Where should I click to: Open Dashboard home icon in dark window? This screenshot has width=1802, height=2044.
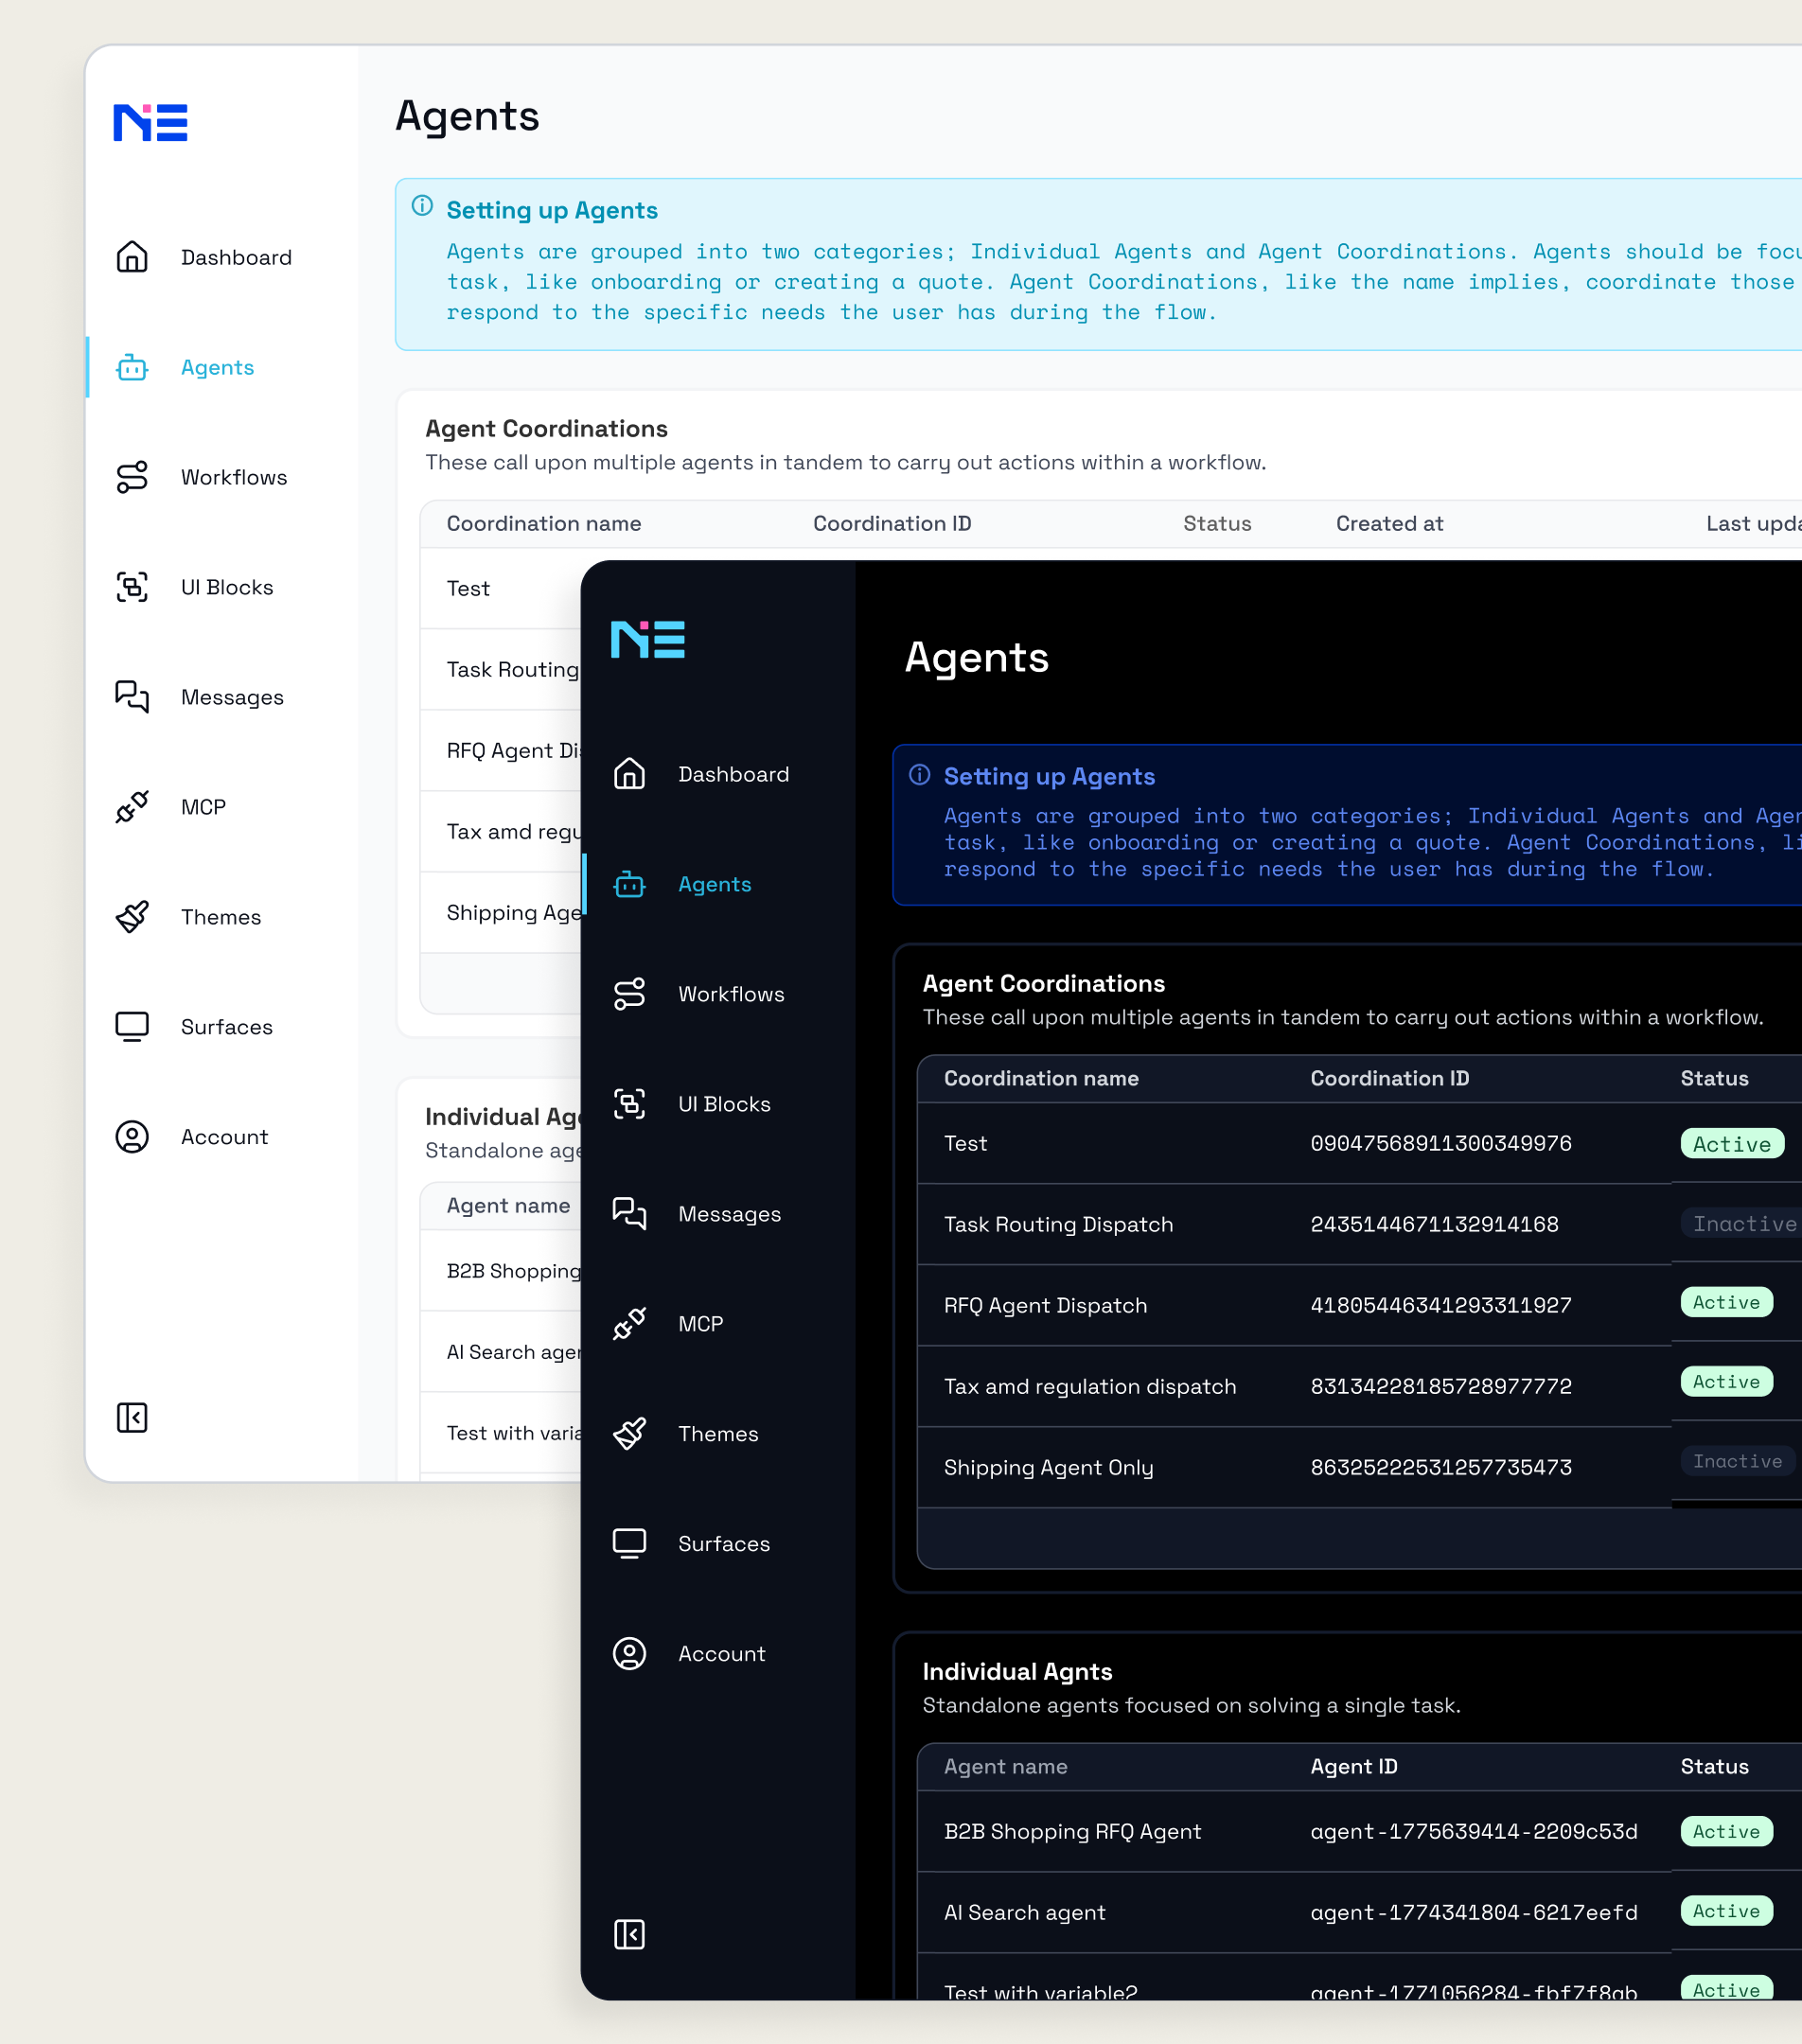[x=629, y=774]
